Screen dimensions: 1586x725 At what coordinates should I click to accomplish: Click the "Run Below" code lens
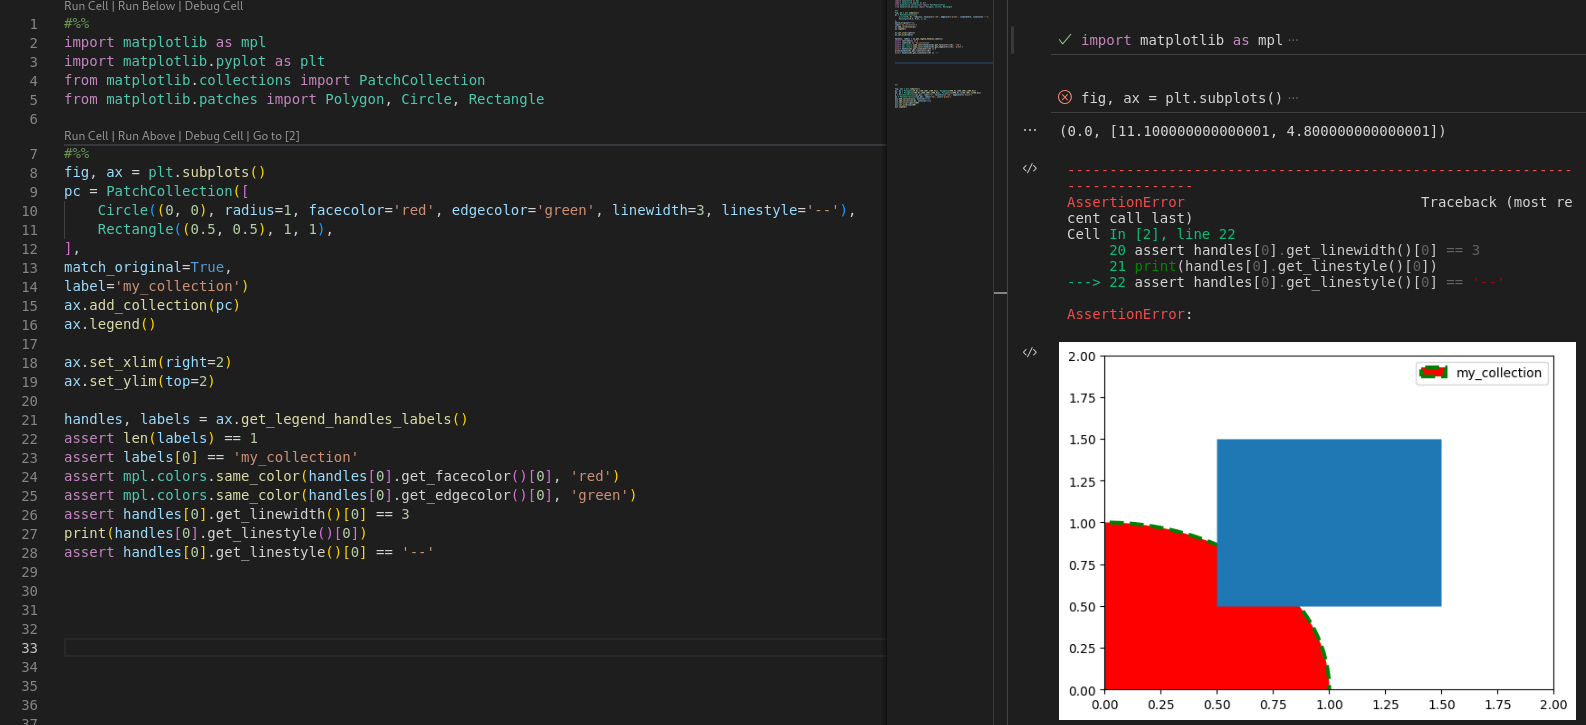tap(146, 6)
